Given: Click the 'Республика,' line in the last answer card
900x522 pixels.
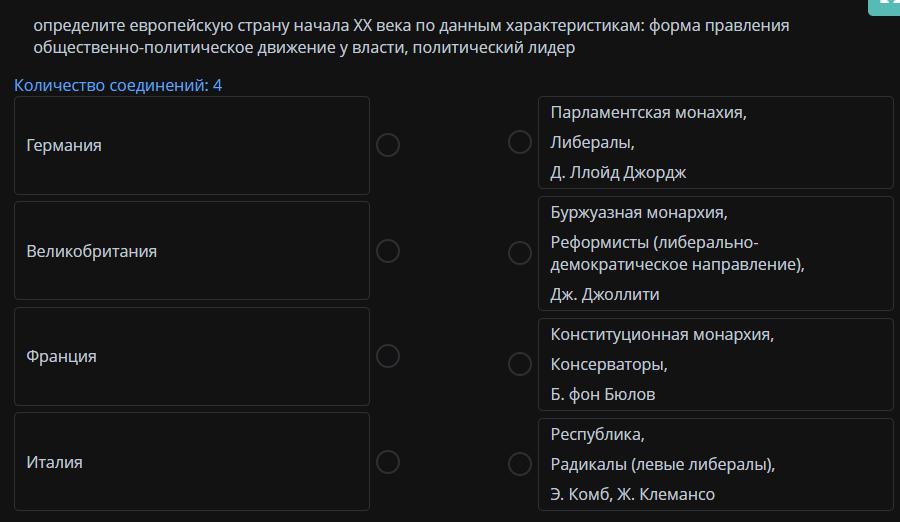Looking at the screenshot, I should pos(598,434).
